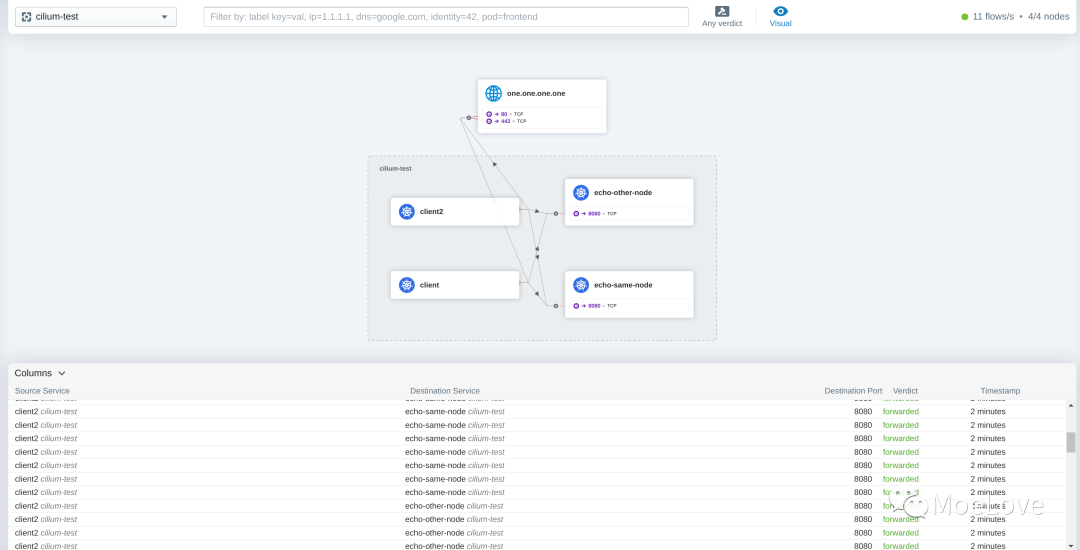Click the echo-same-node Kubernetes icon
This screenshot has width=1080, height=550.
pos(581,285)
